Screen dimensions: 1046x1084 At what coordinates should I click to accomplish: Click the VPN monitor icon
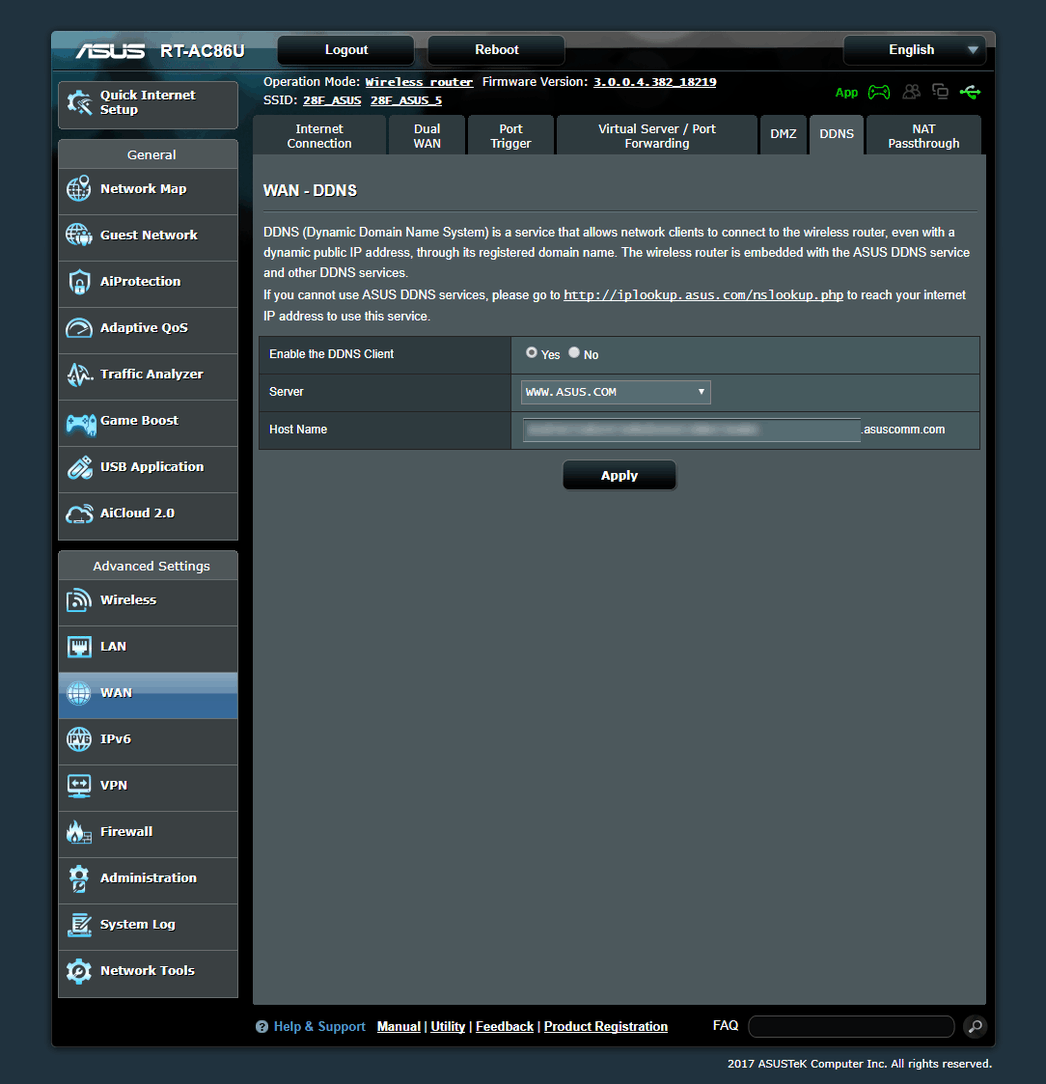(x=79, y=786)
